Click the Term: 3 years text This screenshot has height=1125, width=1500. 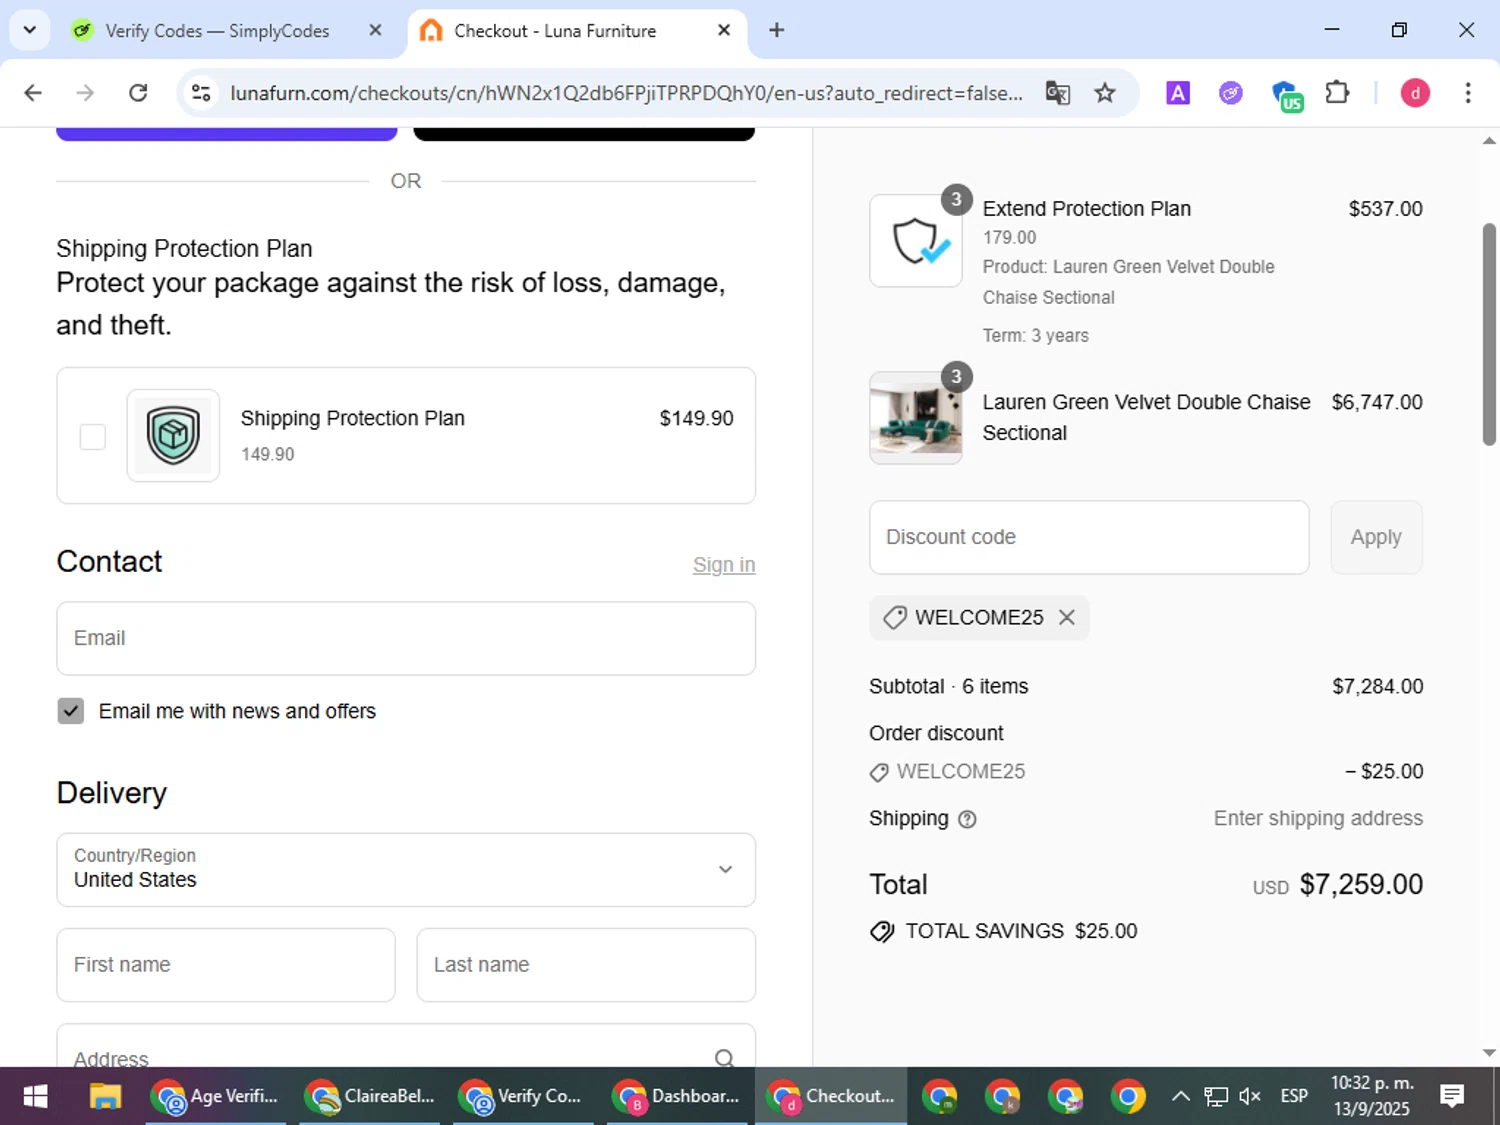click(1035, 336)
